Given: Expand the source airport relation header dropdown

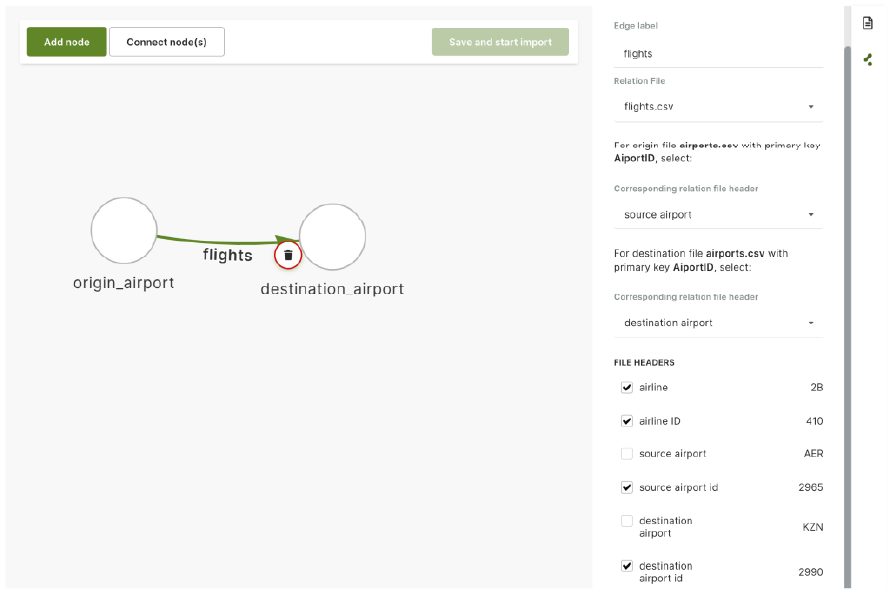Looking at the screenshot, I should pyautogui.click(x=718, y=215).
